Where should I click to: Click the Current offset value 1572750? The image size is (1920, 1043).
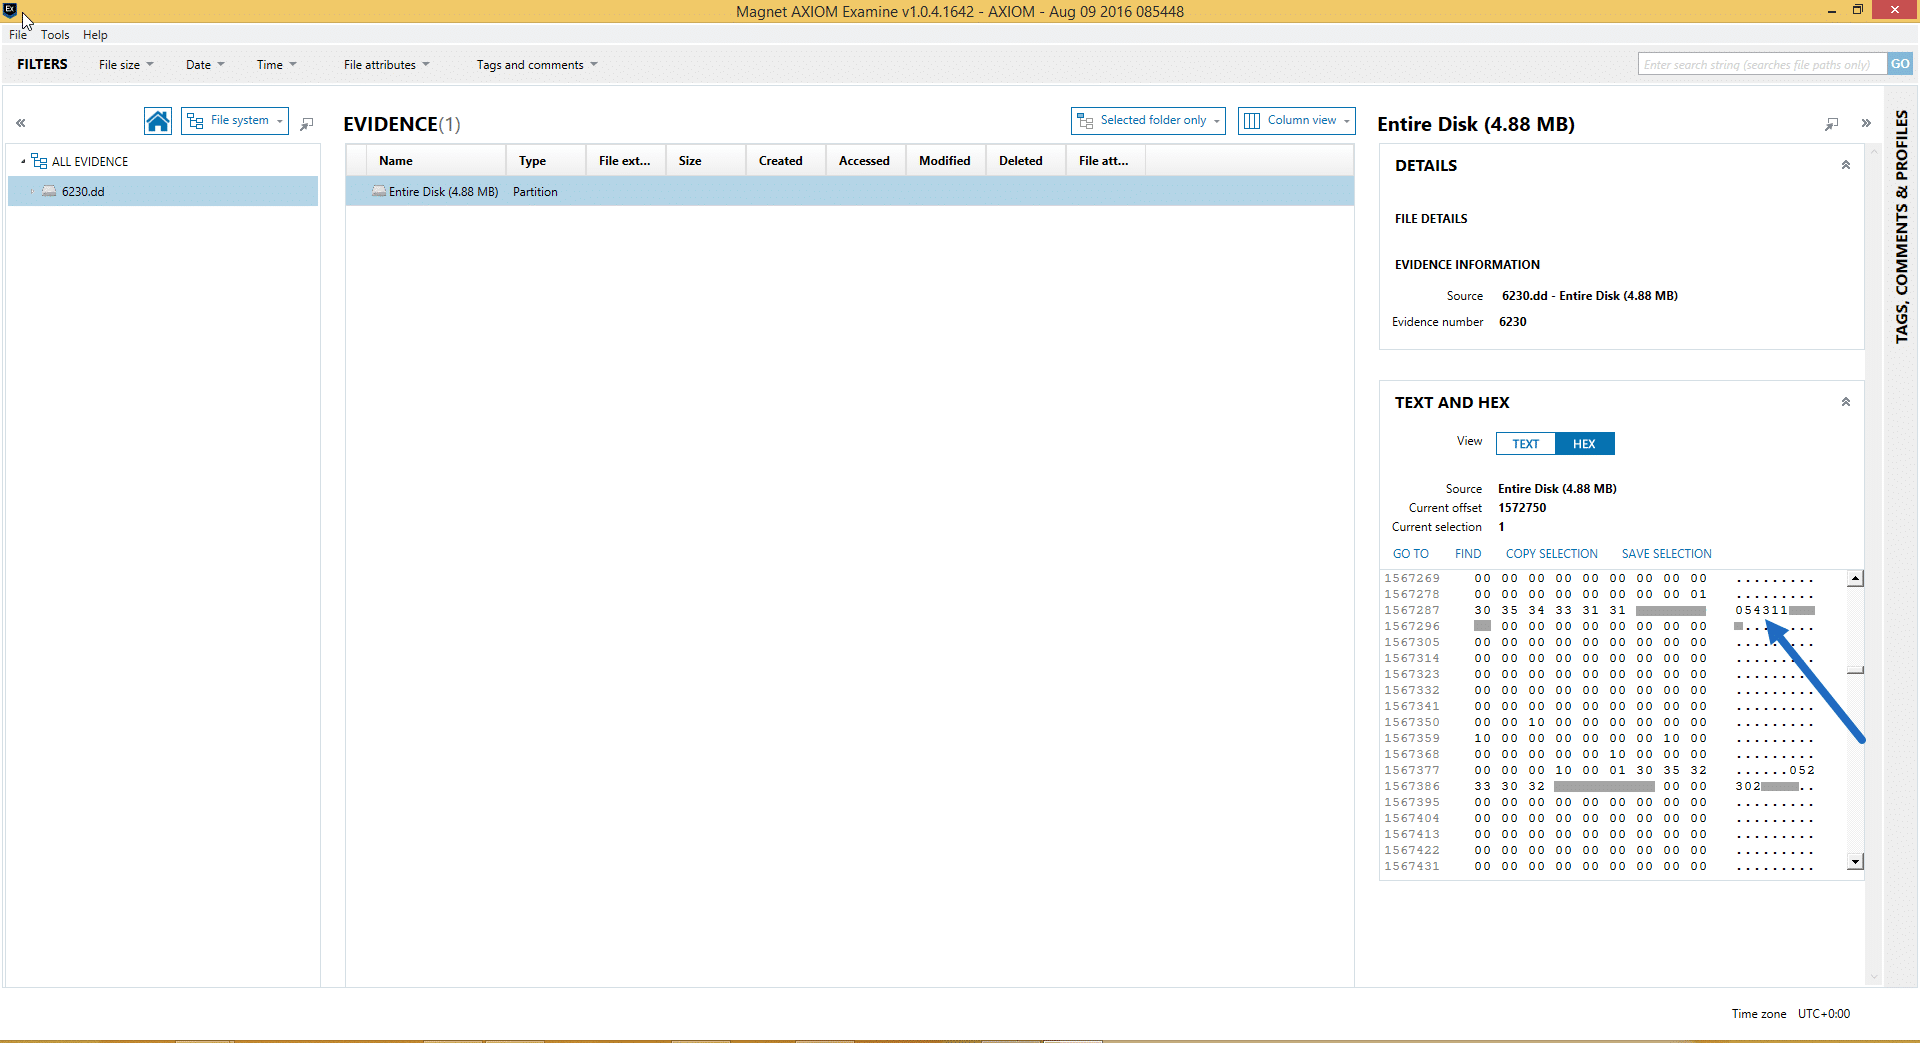(1522, 508)
